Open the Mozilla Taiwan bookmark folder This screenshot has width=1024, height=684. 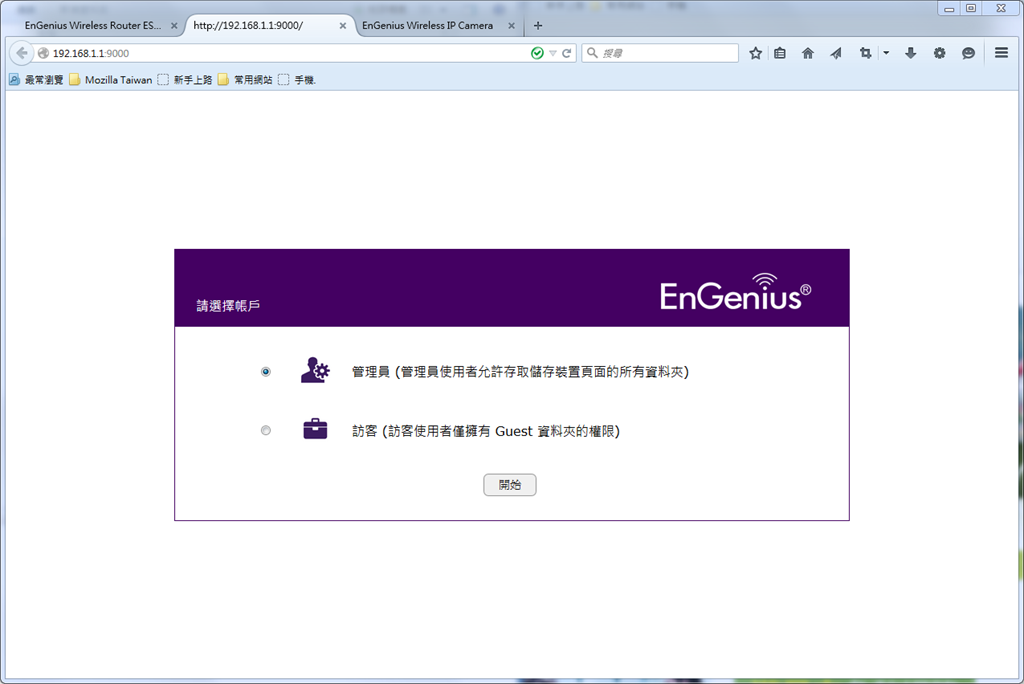point(110,80)
